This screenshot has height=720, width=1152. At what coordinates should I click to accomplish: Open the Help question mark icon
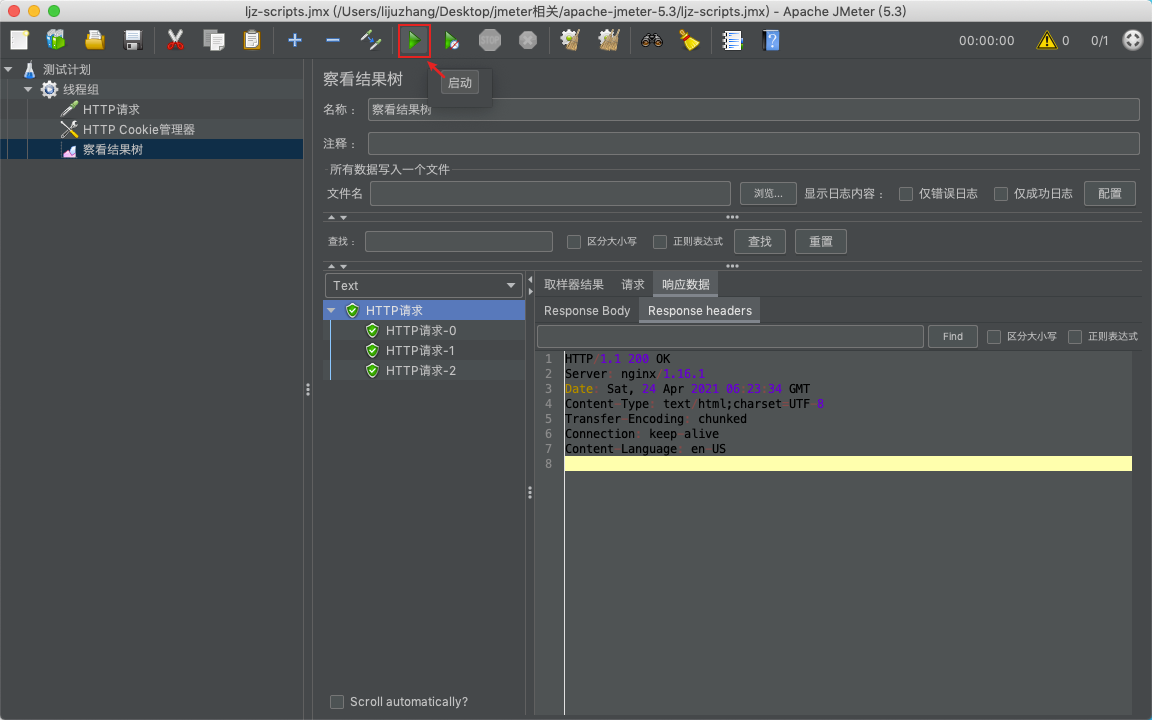click(770, 41)
